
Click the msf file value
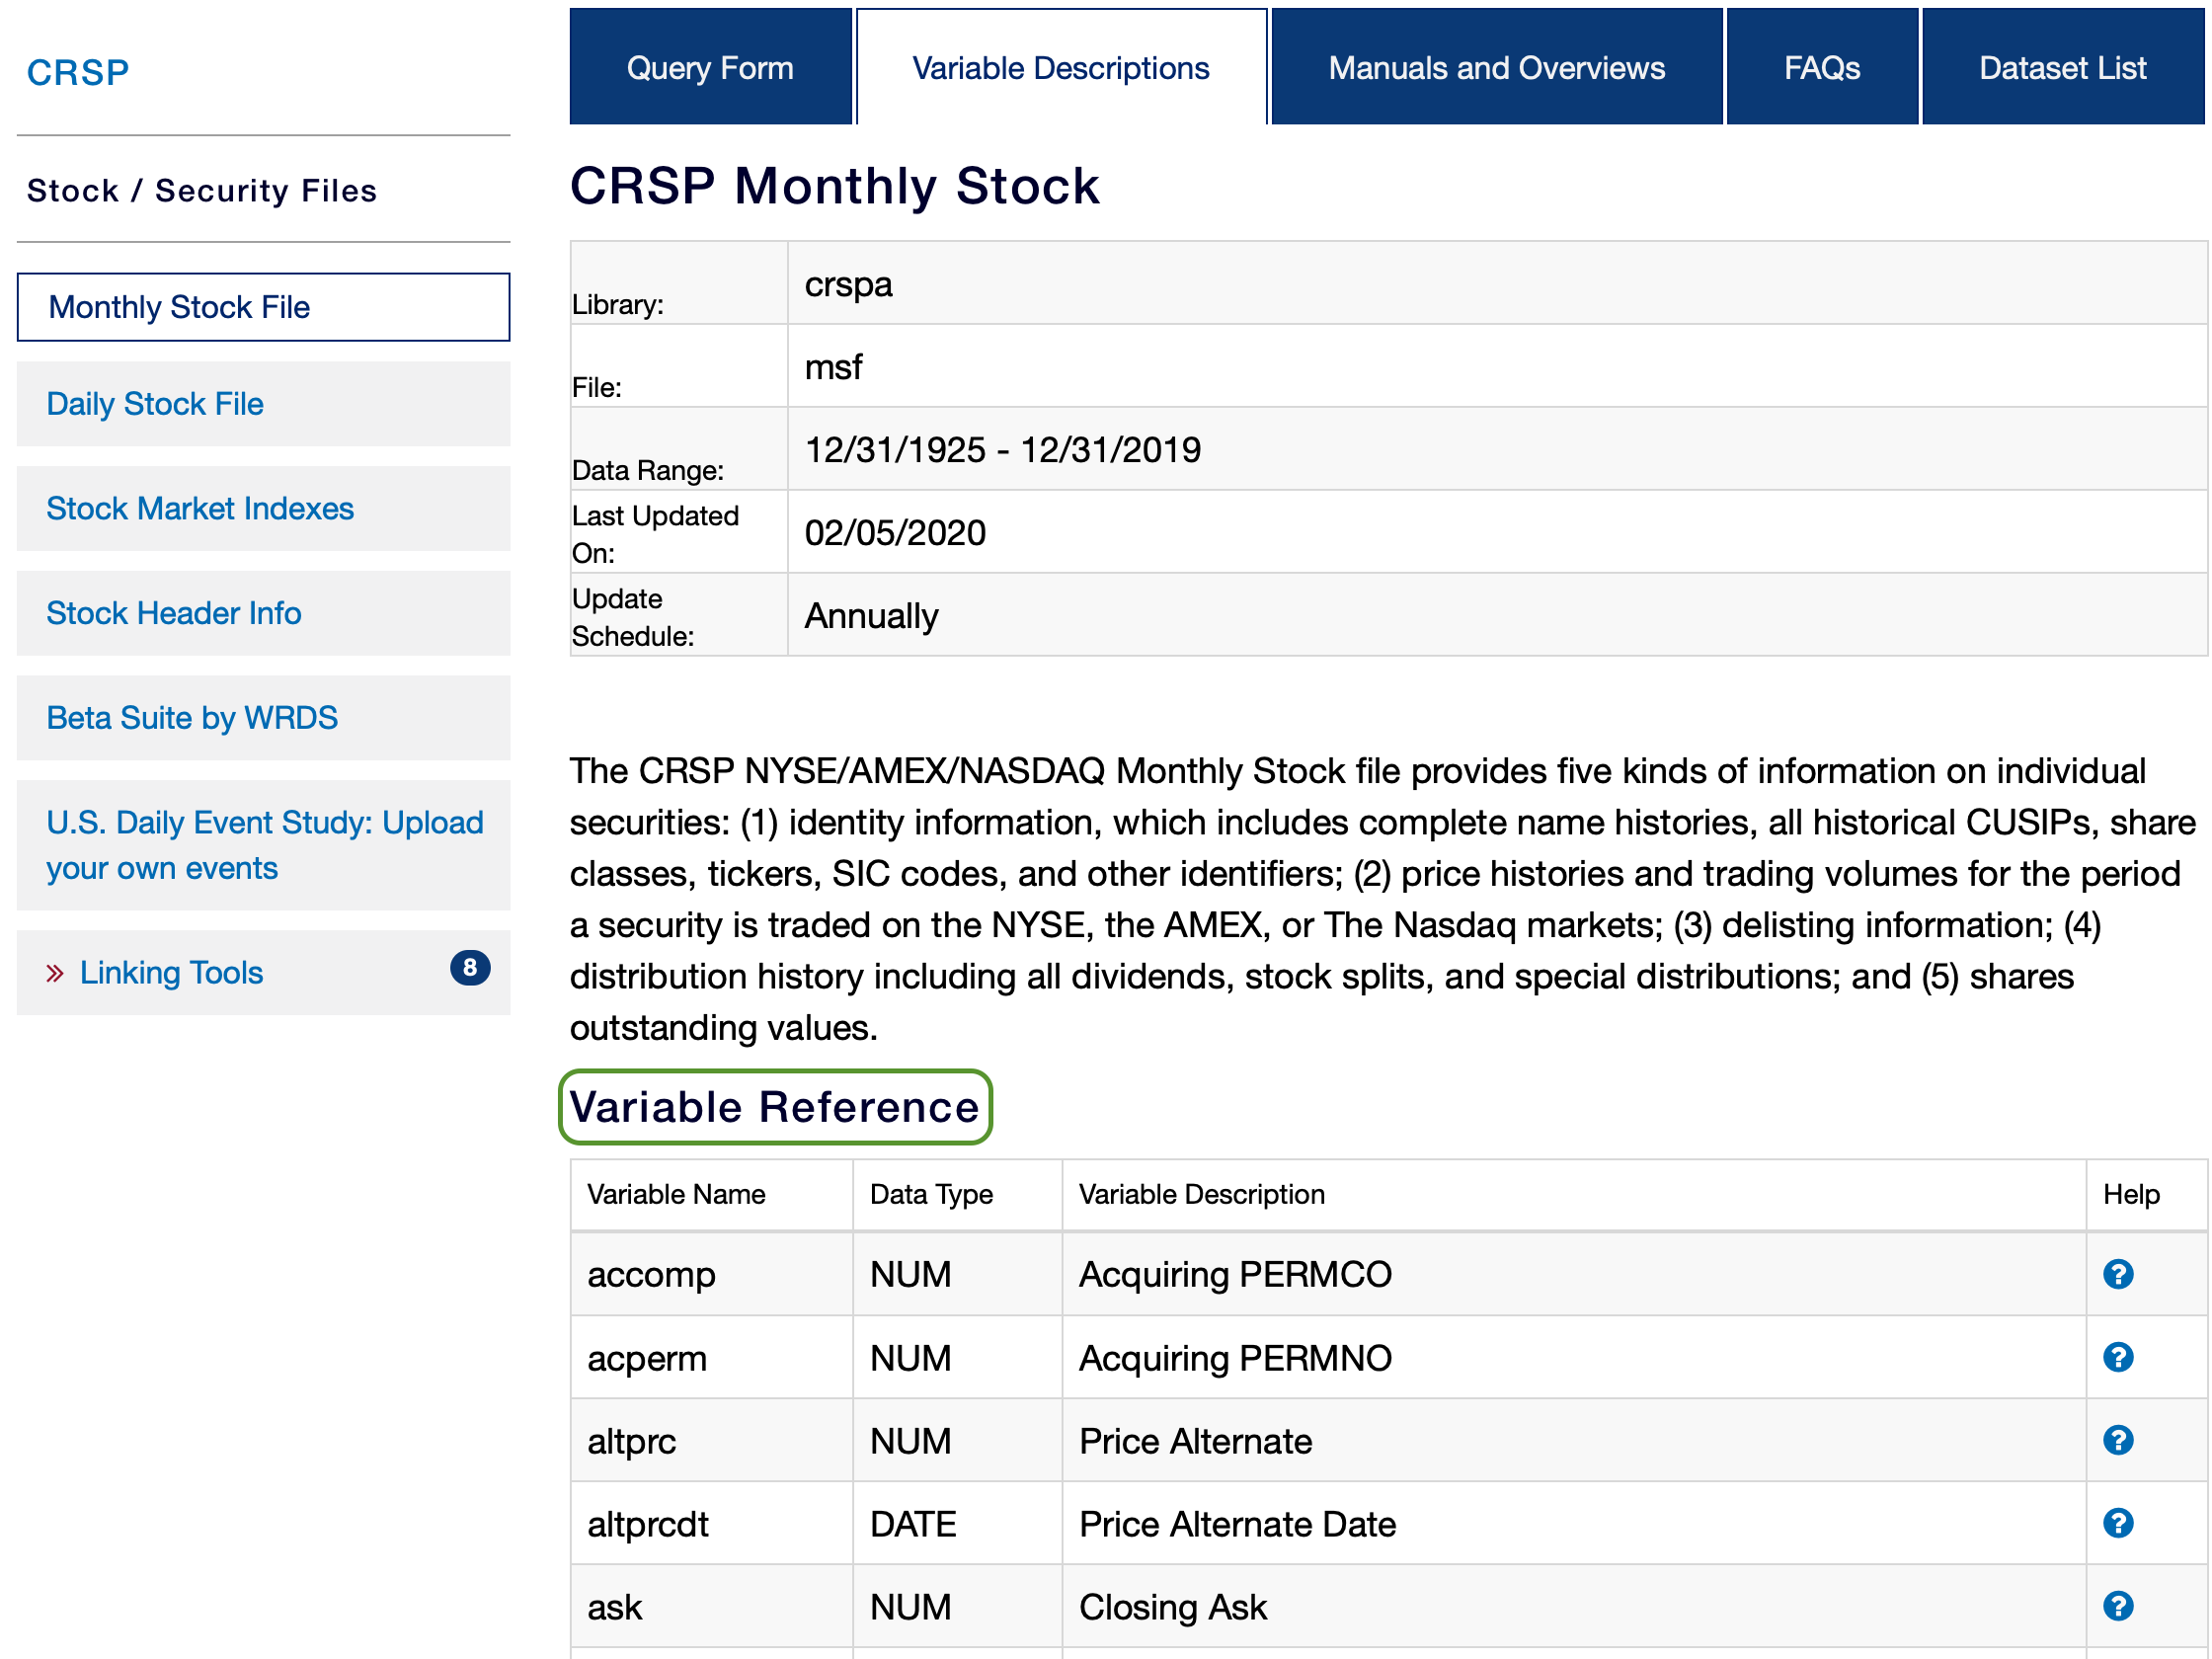(x=833, y=367)
